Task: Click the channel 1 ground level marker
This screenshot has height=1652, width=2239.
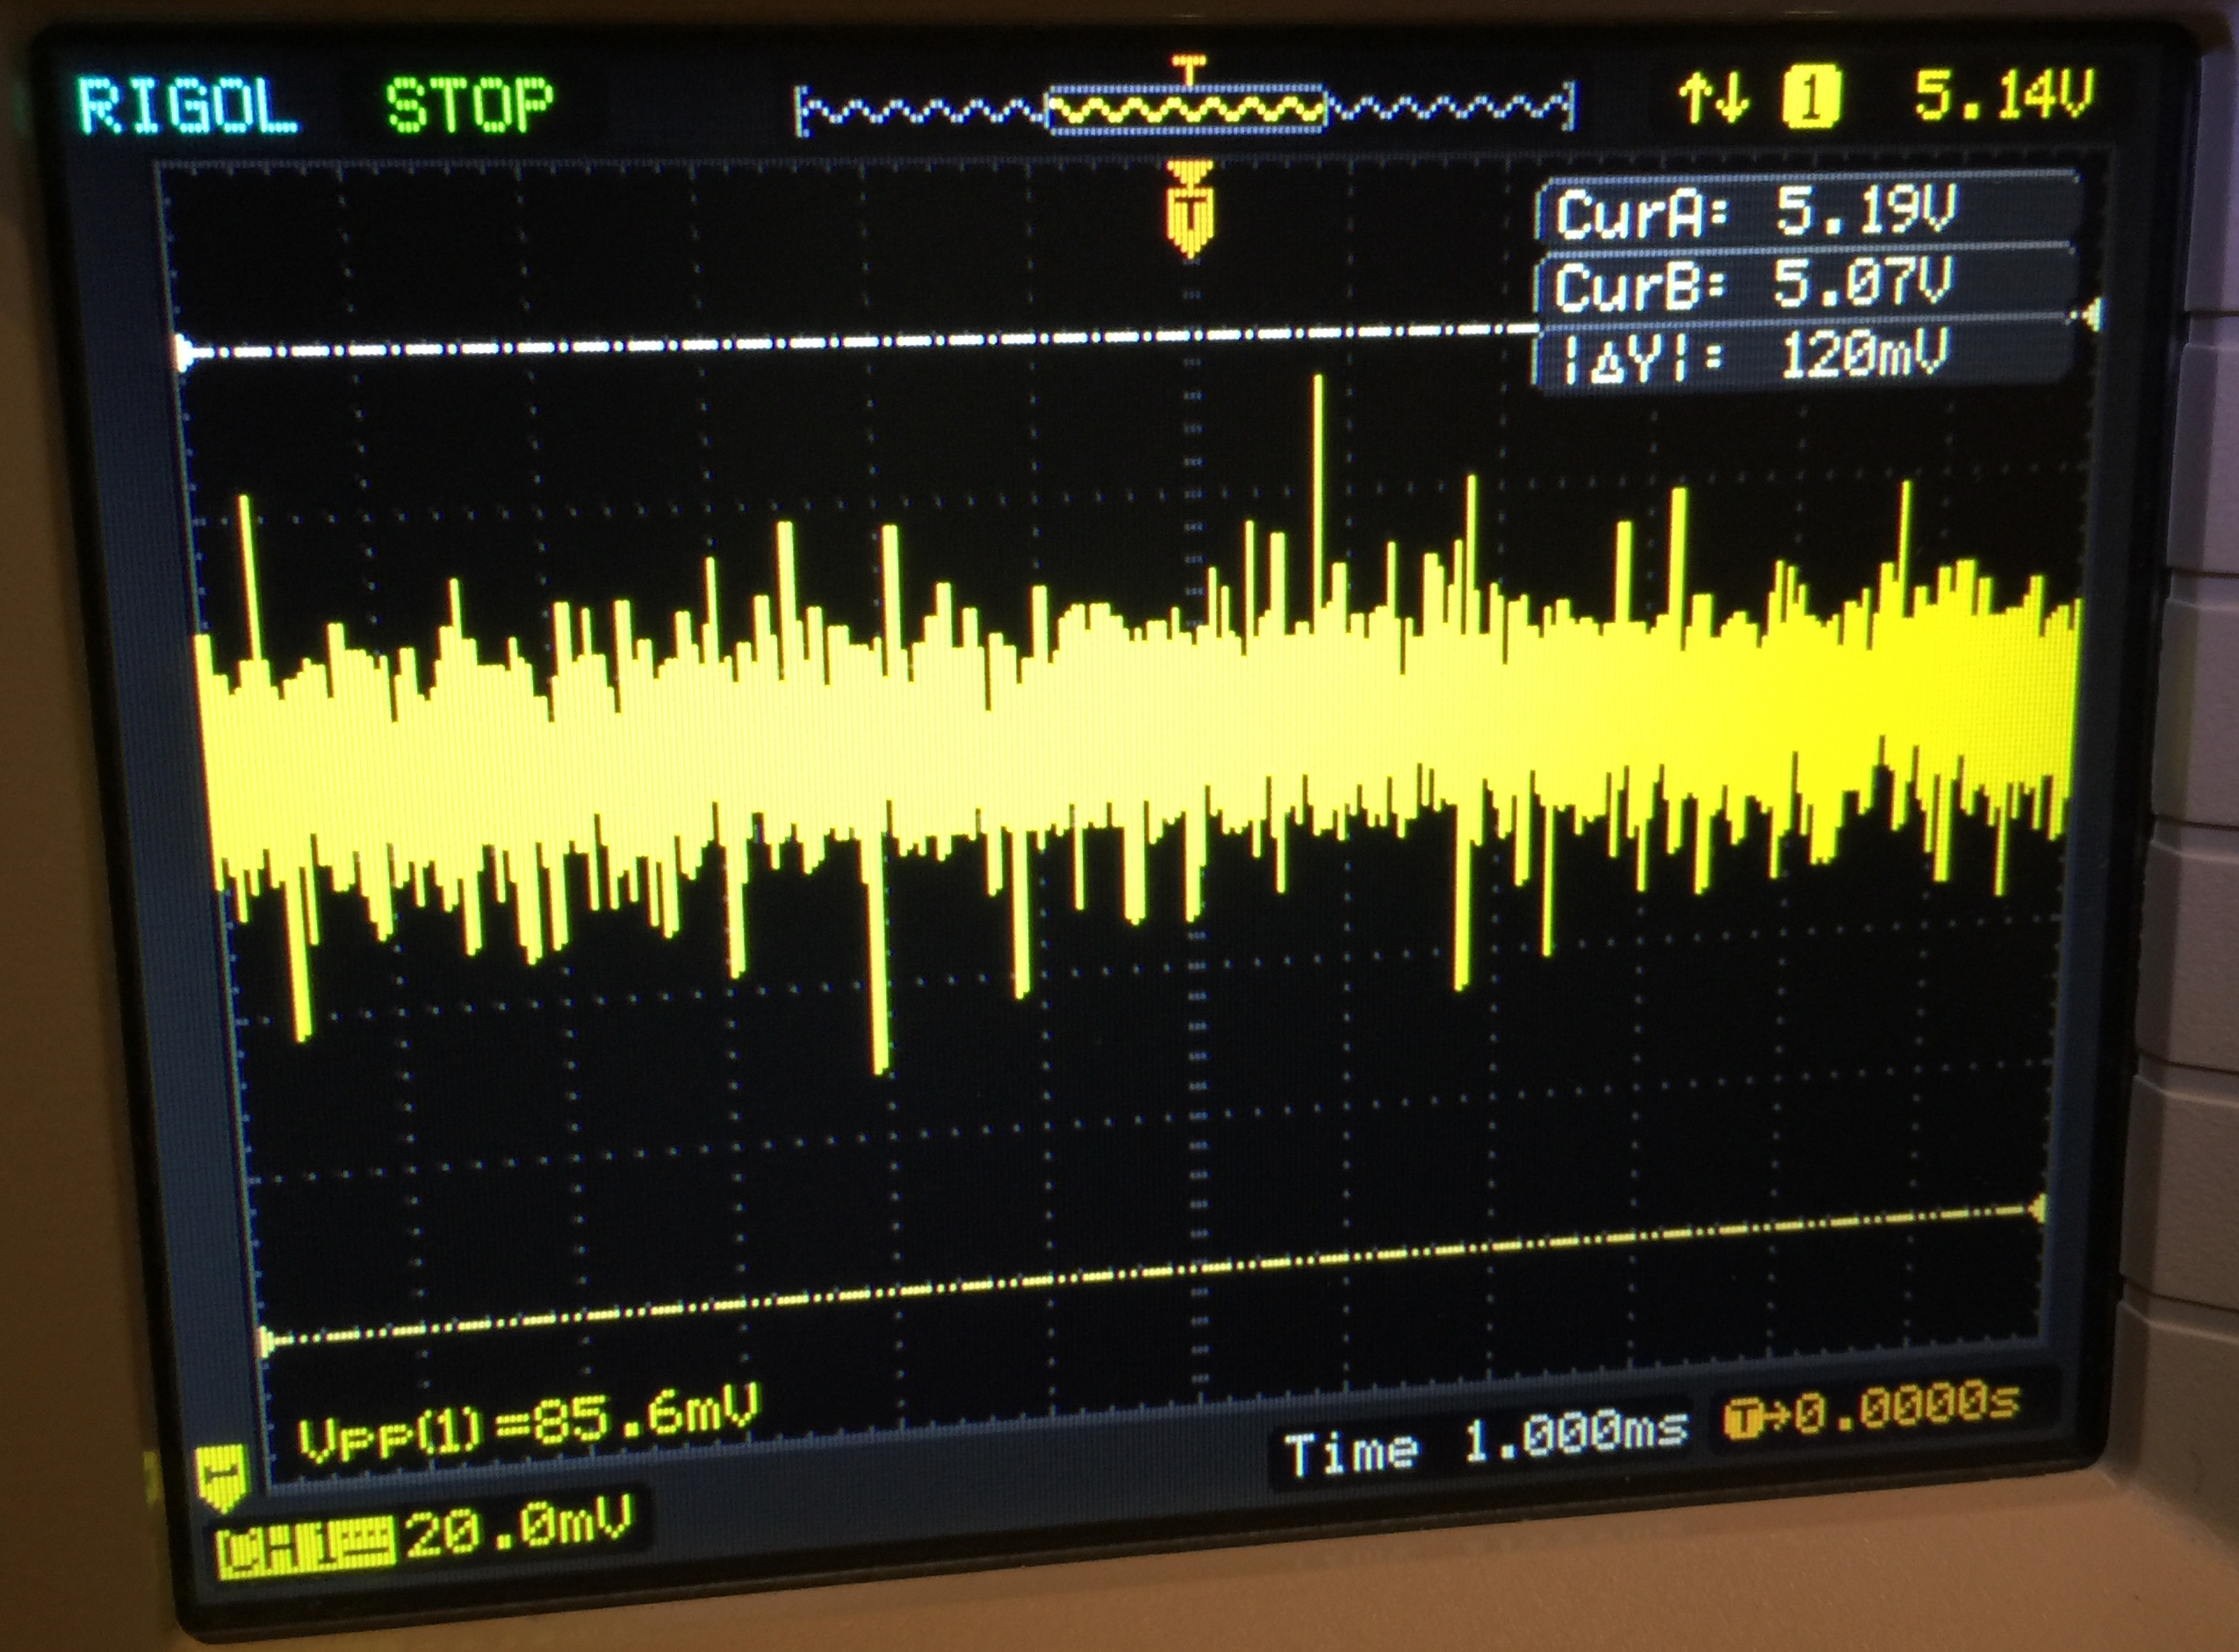Action: 222,1477
